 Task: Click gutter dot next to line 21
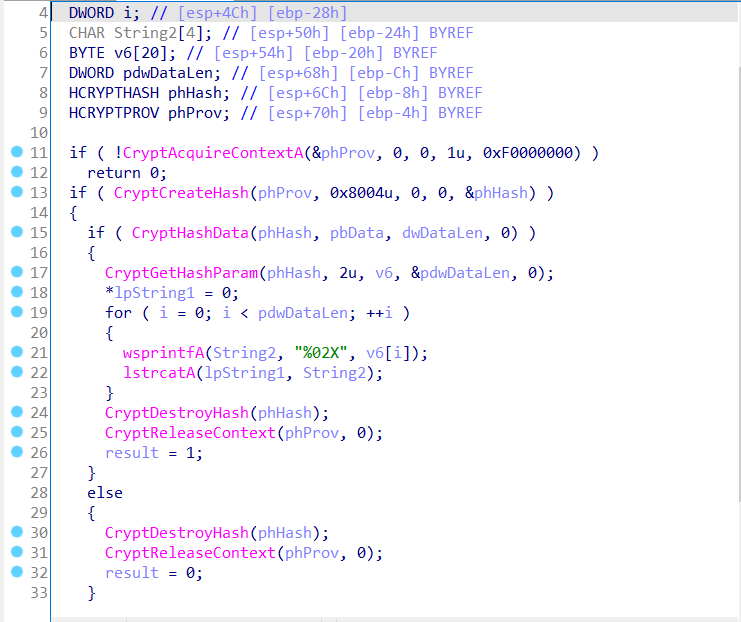tap(16, 352)
